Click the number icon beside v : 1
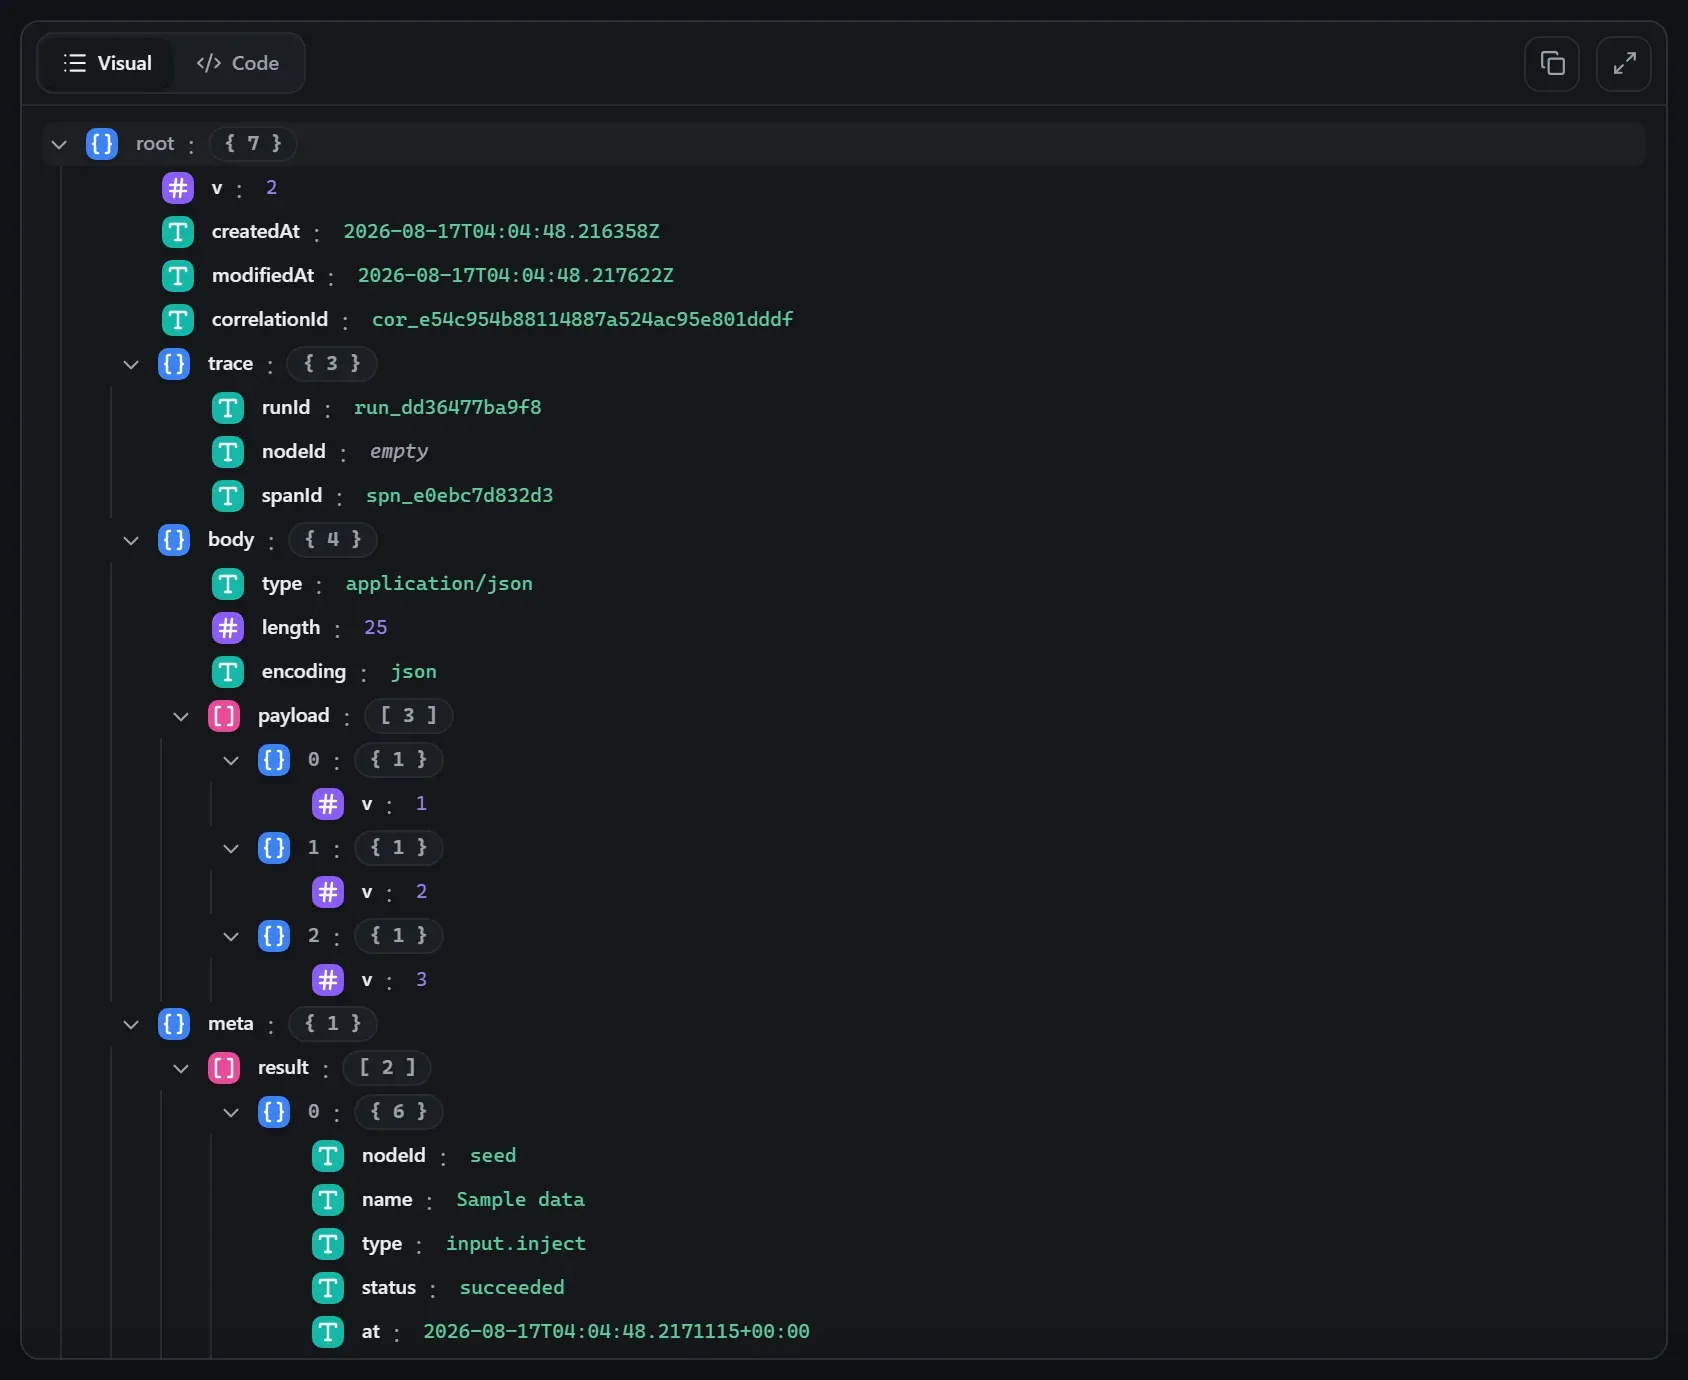 tap(328, 804)
